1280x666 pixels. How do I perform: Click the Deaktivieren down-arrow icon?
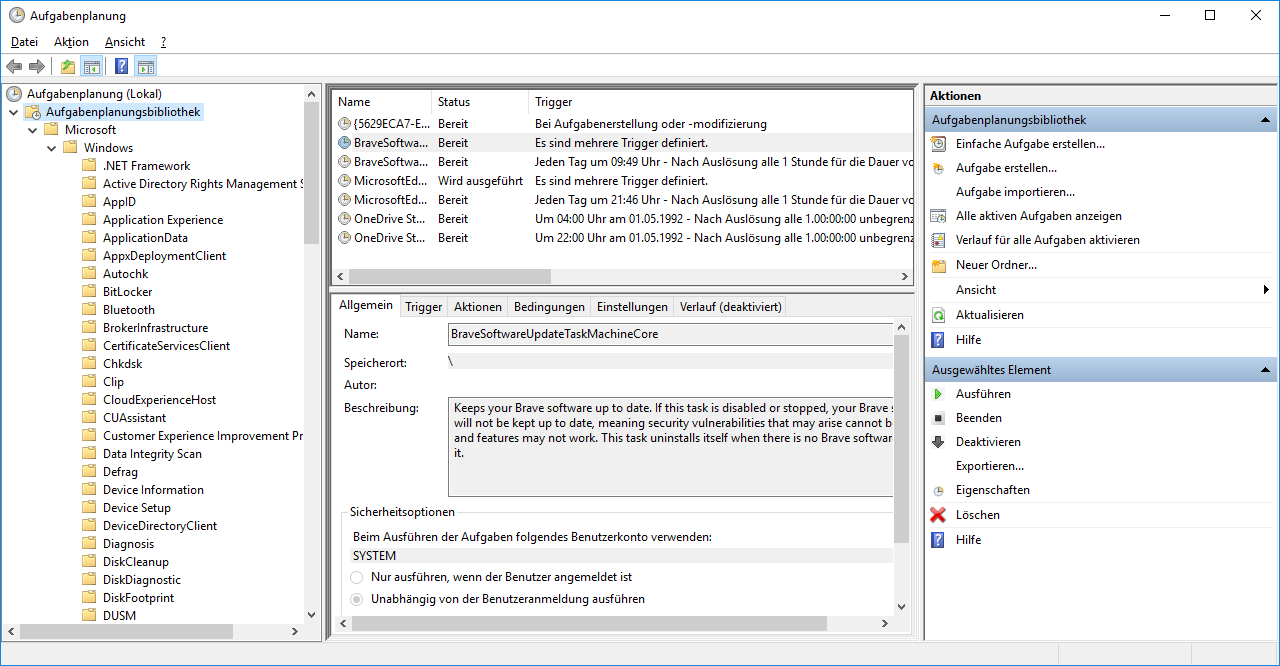(x=938, y=442)
